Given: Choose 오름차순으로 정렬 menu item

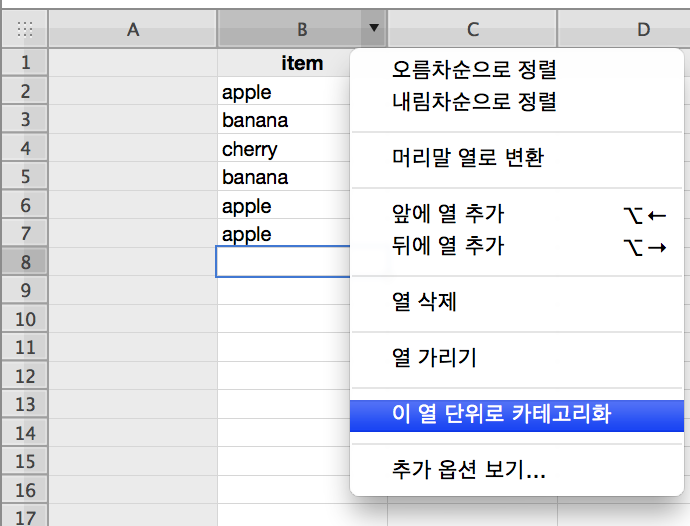Looking at the screenshot, I should point(517,70).
